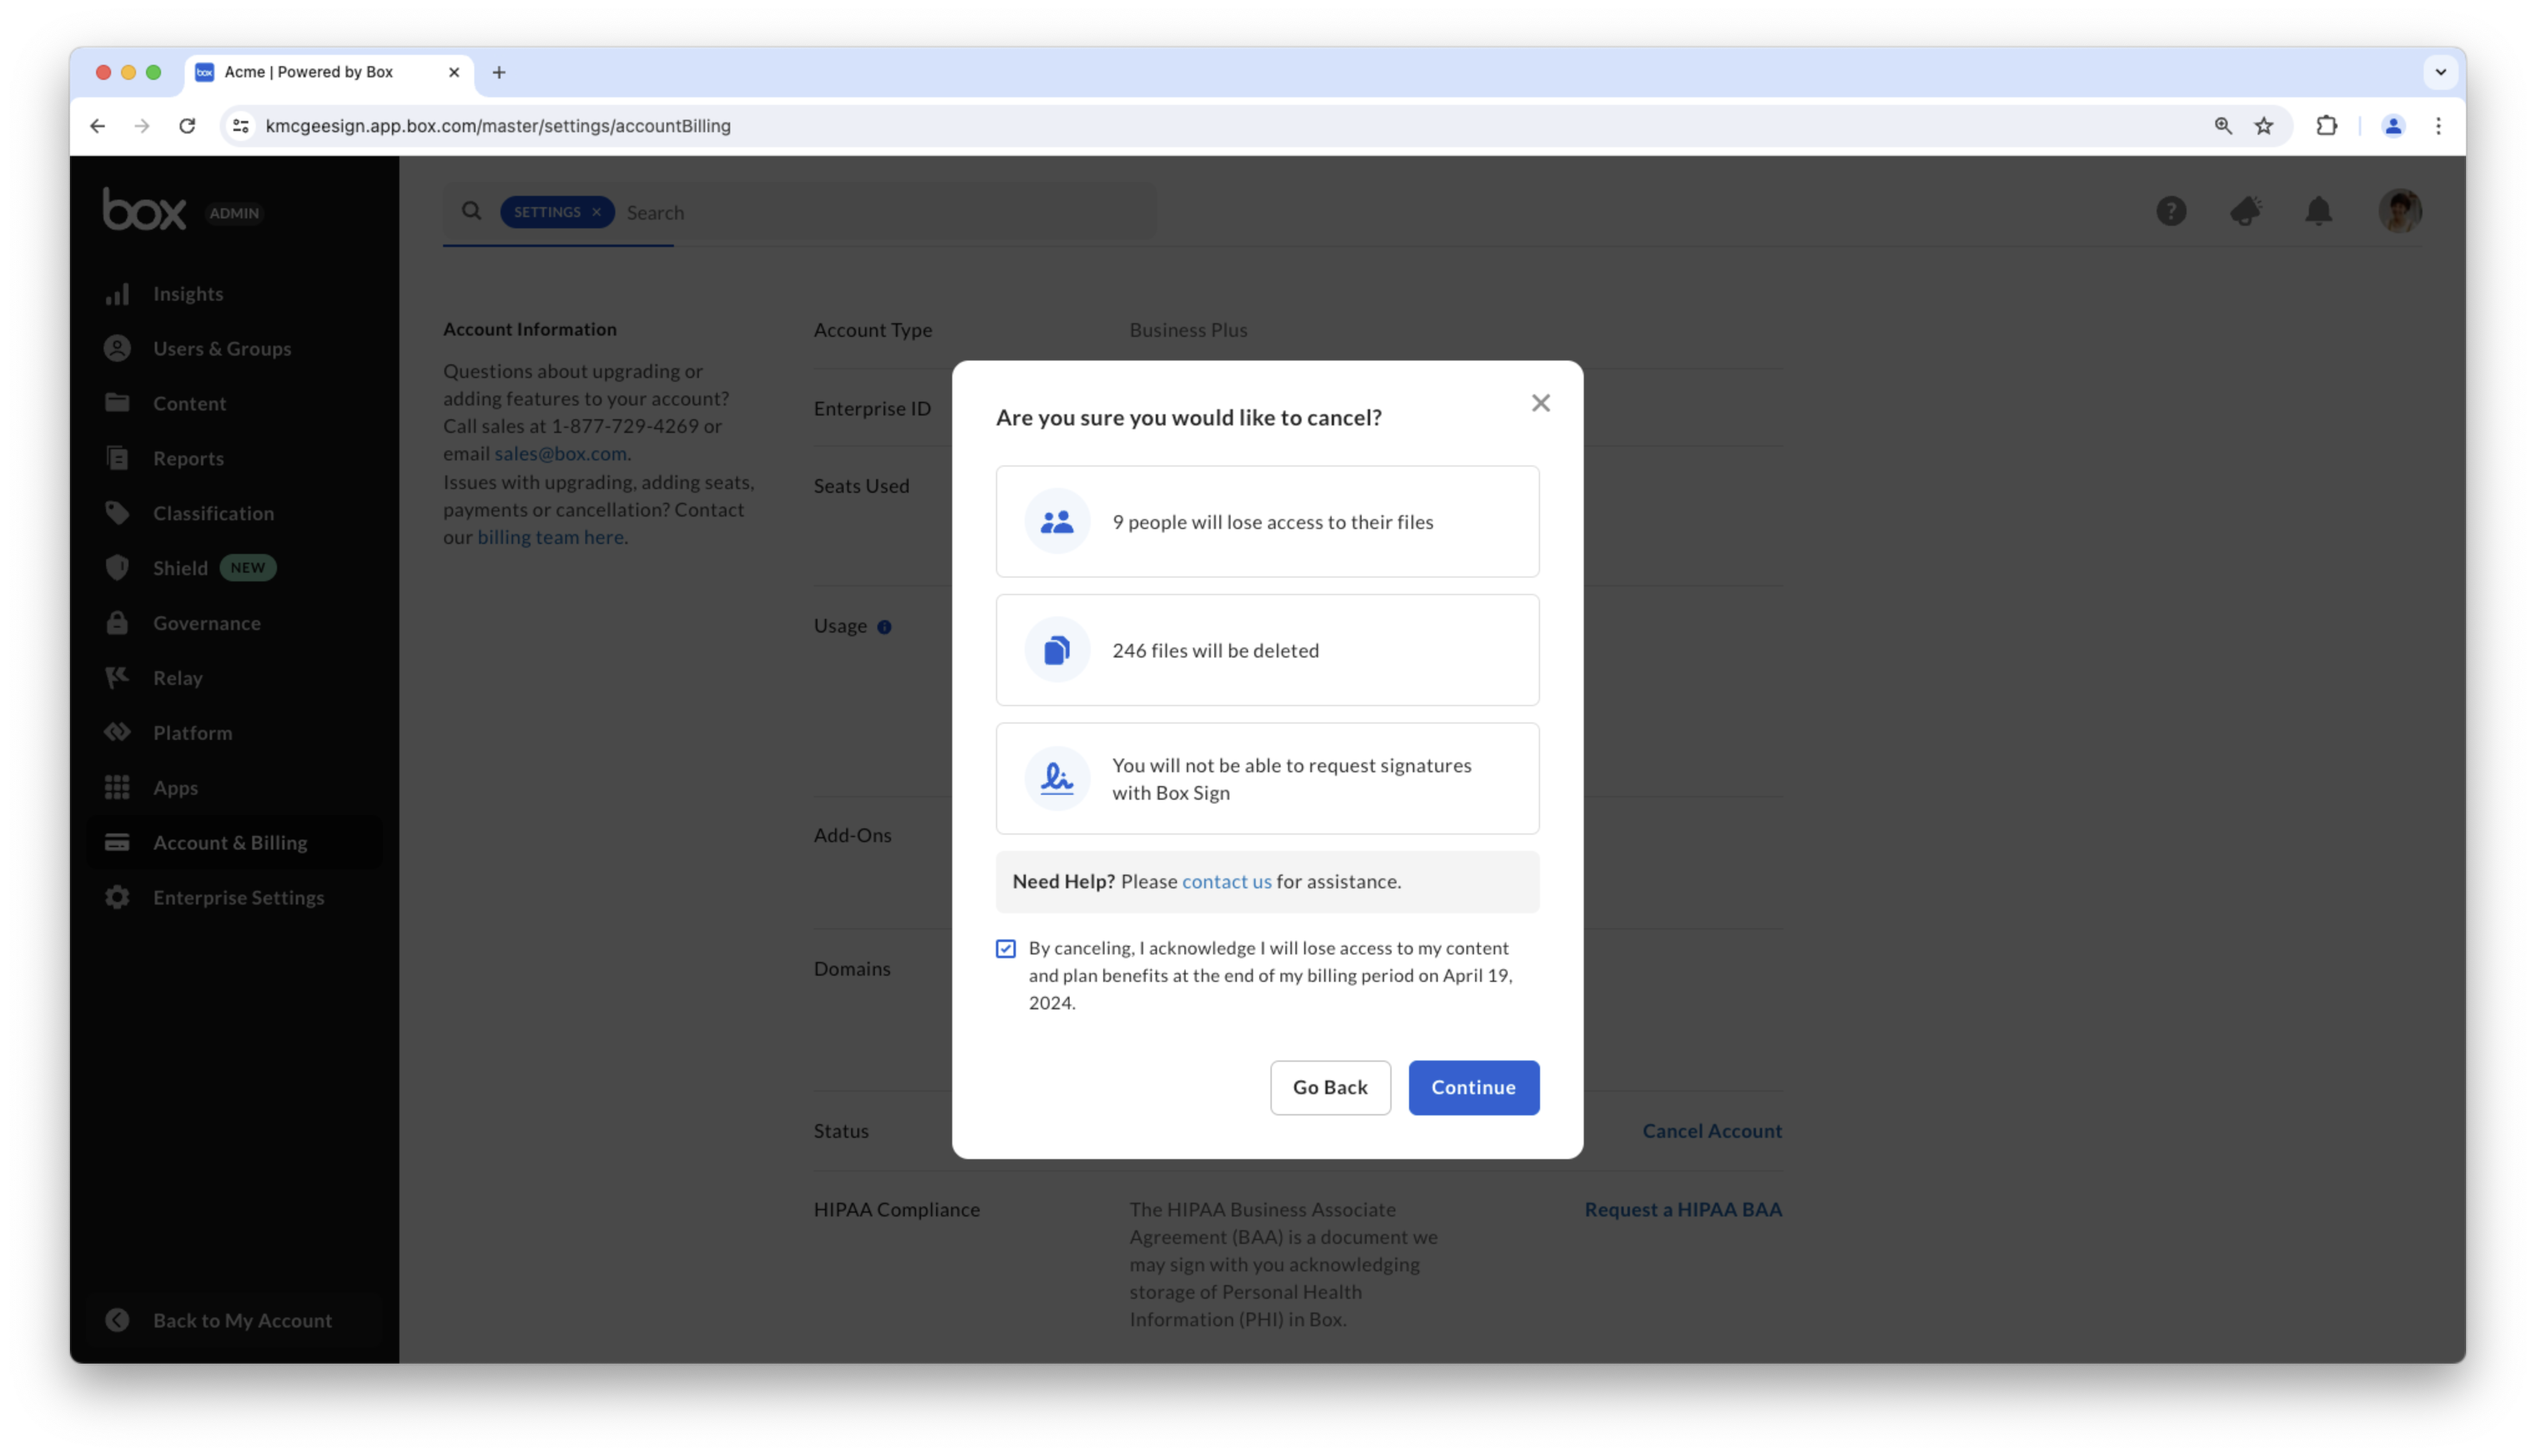This screenshot has width=2536, height=1456.
Task: Click the Box Sign signature icon
Action: tap(1056, 778)
